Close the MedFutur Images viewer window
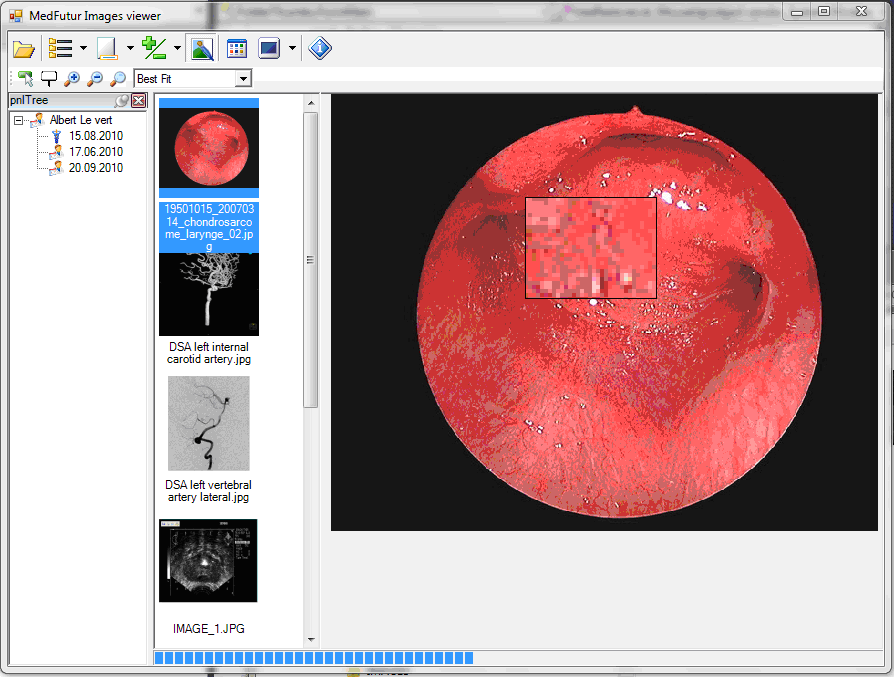This screenshot has width=894, height=677. click(861, 11)
